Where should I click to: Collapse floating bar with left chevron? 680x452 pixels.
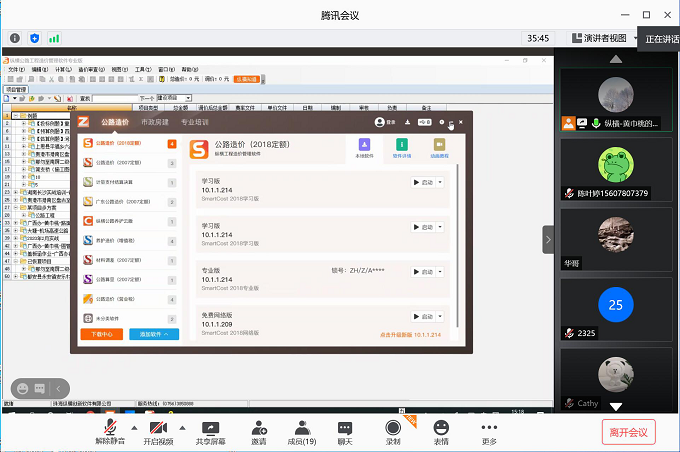[x=59, y=389]
